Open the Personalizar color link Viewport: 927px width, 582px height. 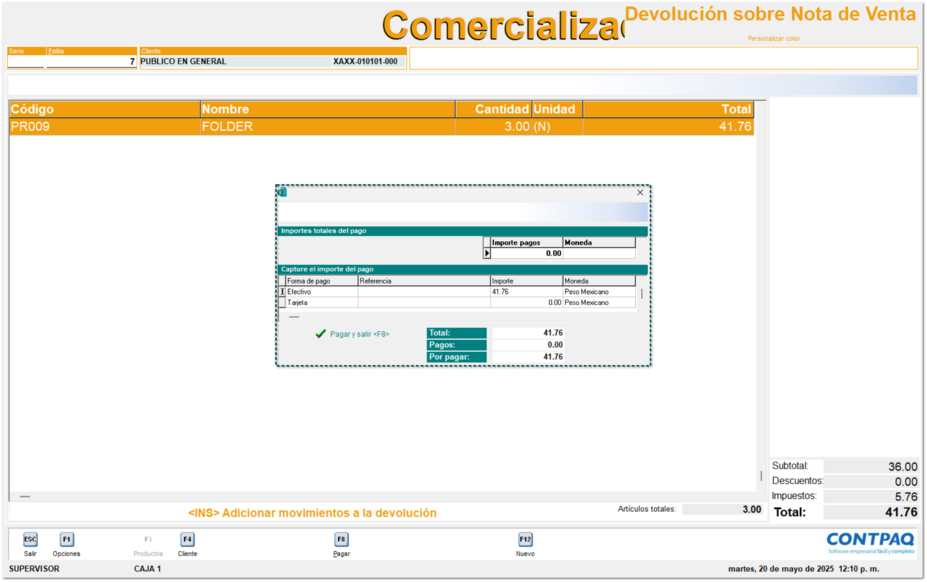point(773,39)
